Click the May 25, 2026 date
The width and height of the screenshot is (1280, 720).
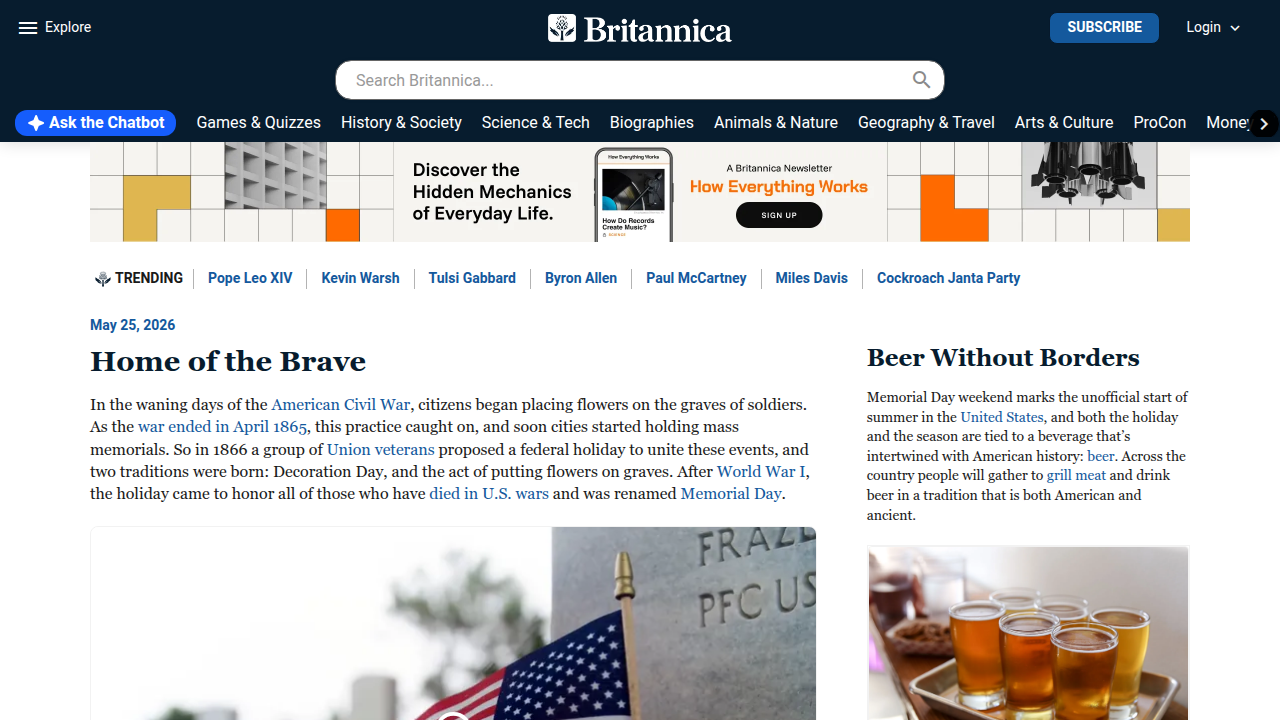(x=133, y=325)
